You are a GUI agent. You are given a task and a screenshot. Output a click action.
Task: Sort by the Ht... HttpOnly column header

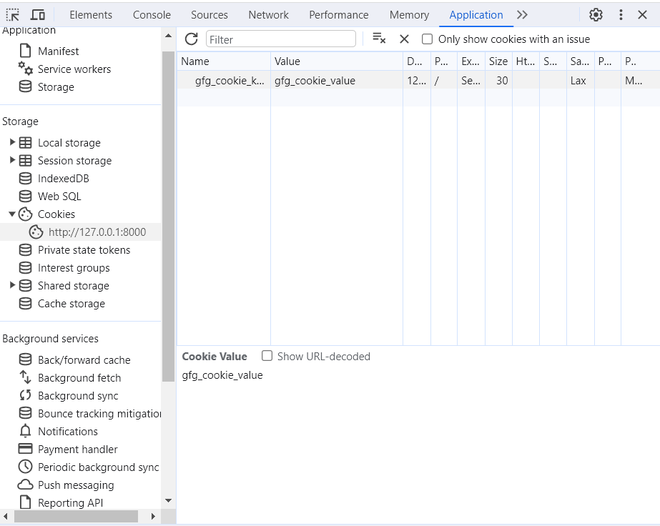pos(526,61)
